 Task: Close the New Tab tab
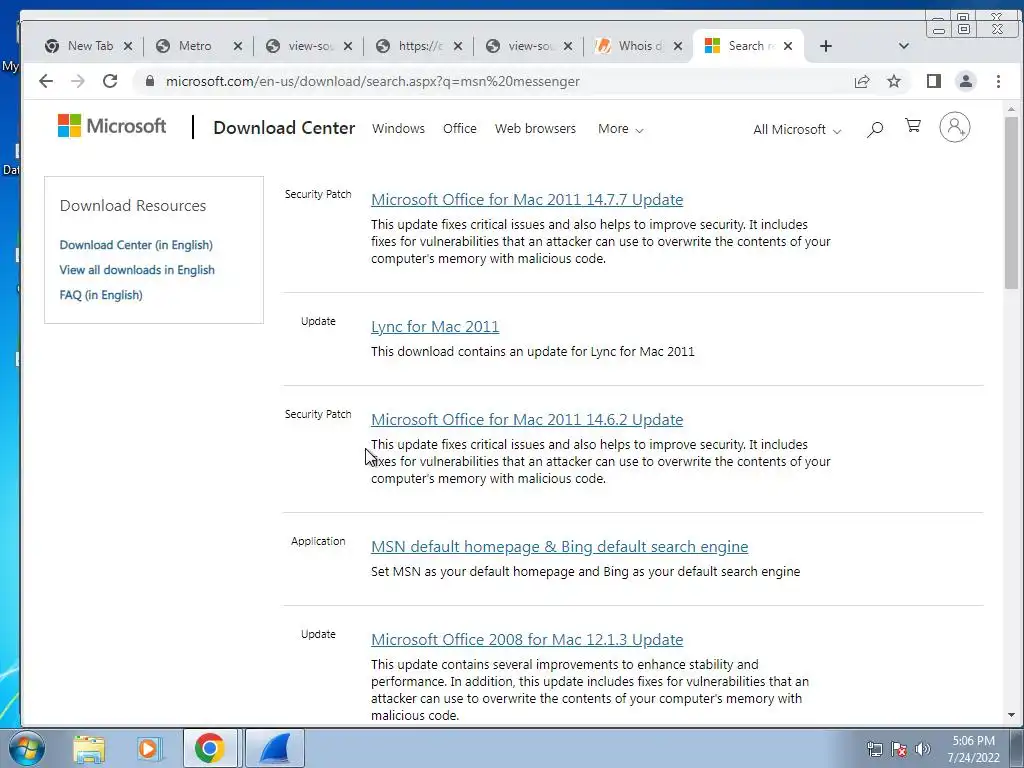(x=128, y=46)
